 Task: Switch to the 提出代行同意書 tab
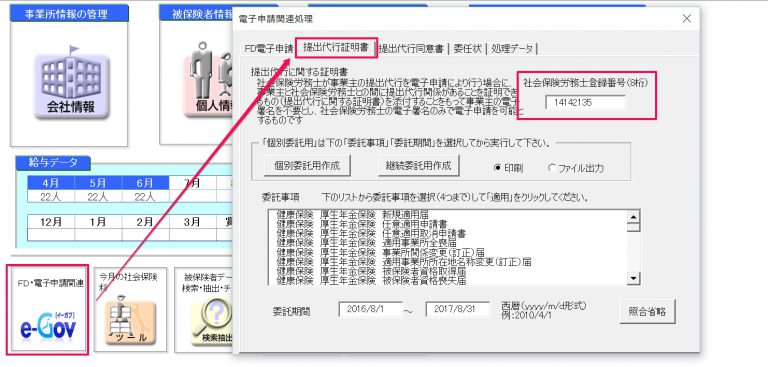pos(411,49)
